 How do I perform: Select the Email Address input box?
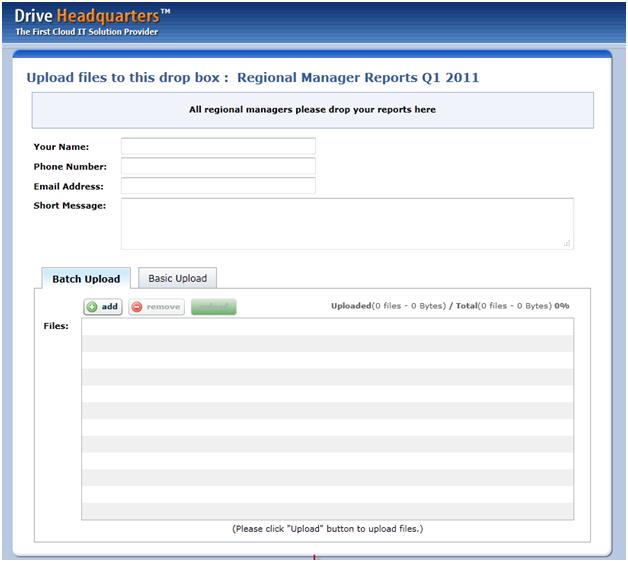pyautogui.click(x=218, y=186)
